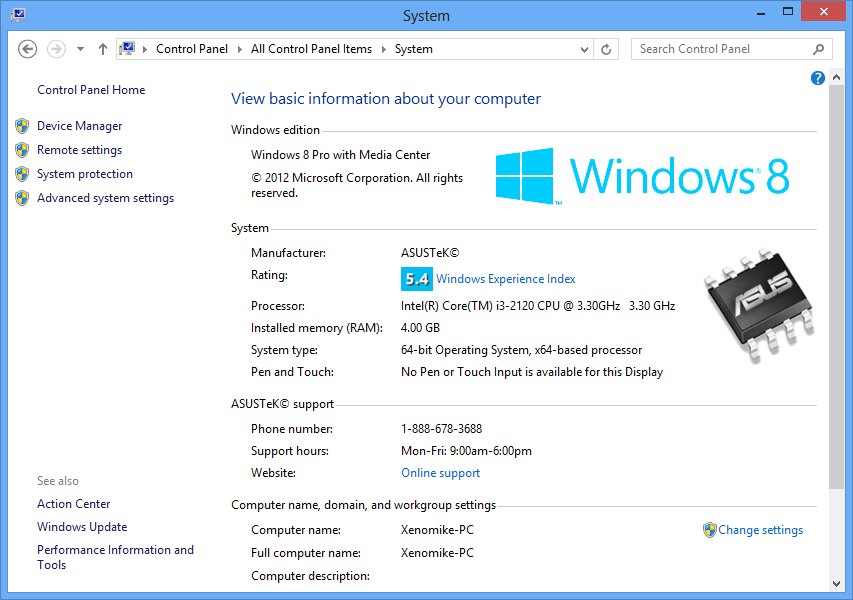Open Windows Experience Index link

(506, 279)
